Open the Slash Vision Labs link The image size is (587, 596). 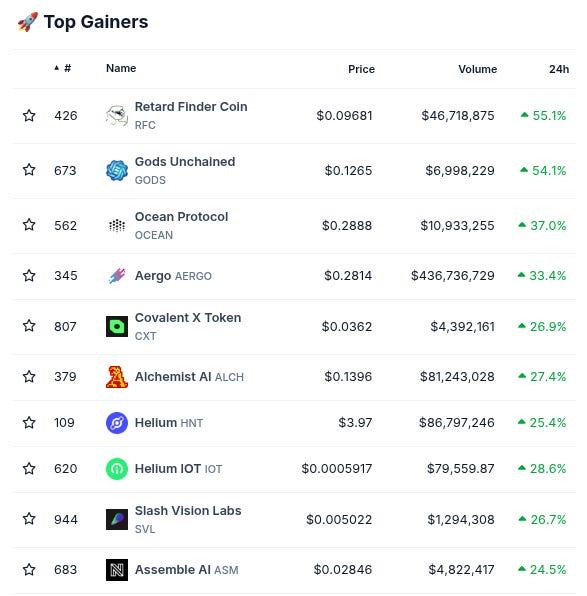(x=188, y=510)
